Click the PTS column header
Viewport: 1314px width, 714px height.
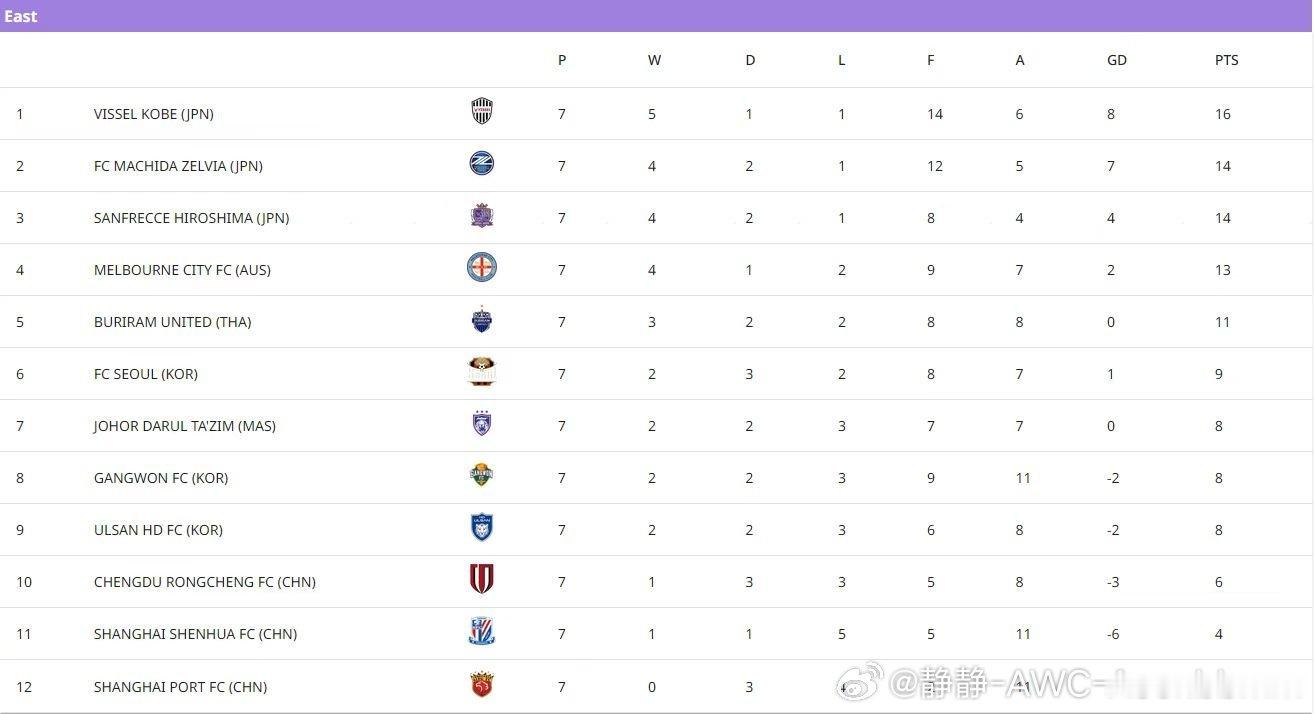pos(1226,60)
